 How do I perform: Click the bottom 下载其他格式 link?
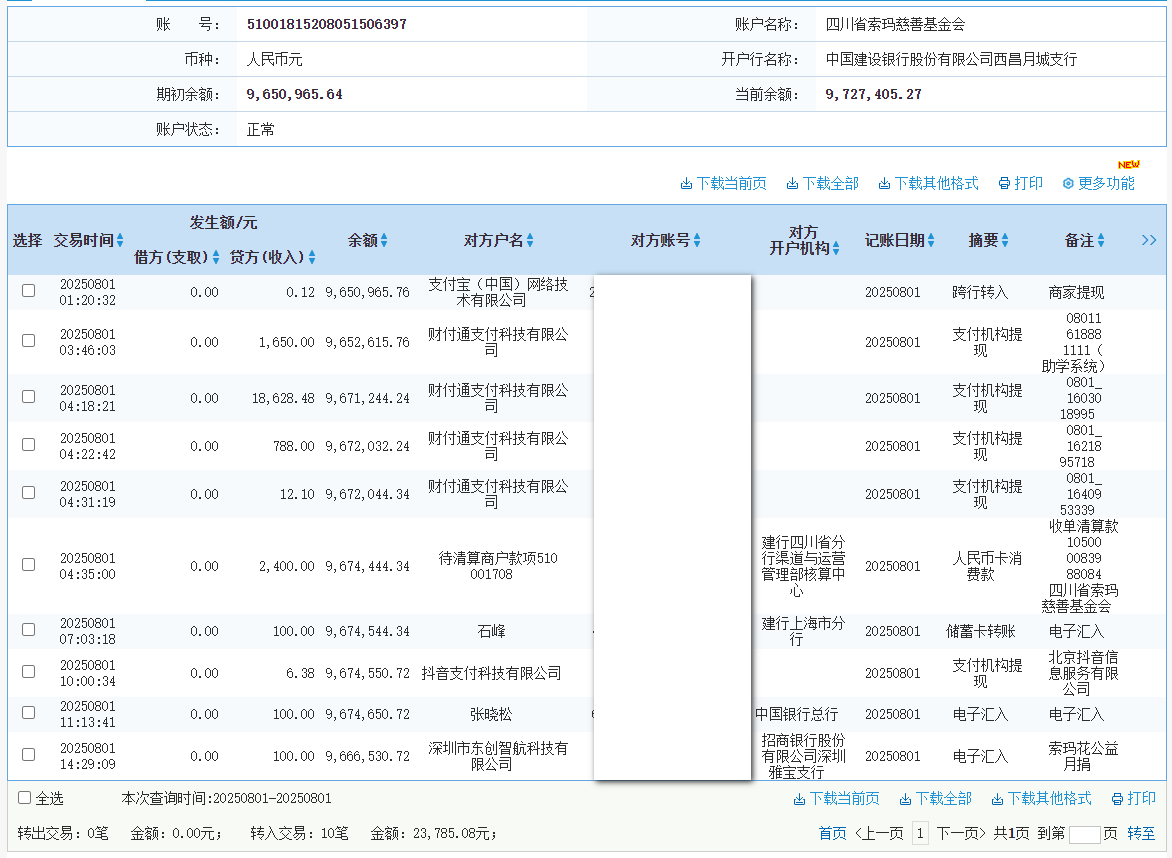pos(1049,799)
